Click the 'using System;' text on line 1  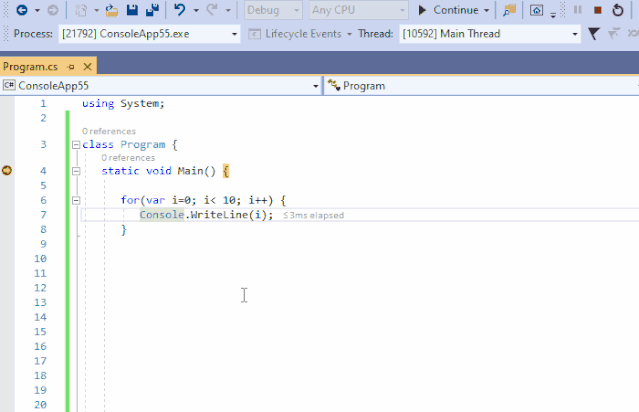click(x=123, y=104)
